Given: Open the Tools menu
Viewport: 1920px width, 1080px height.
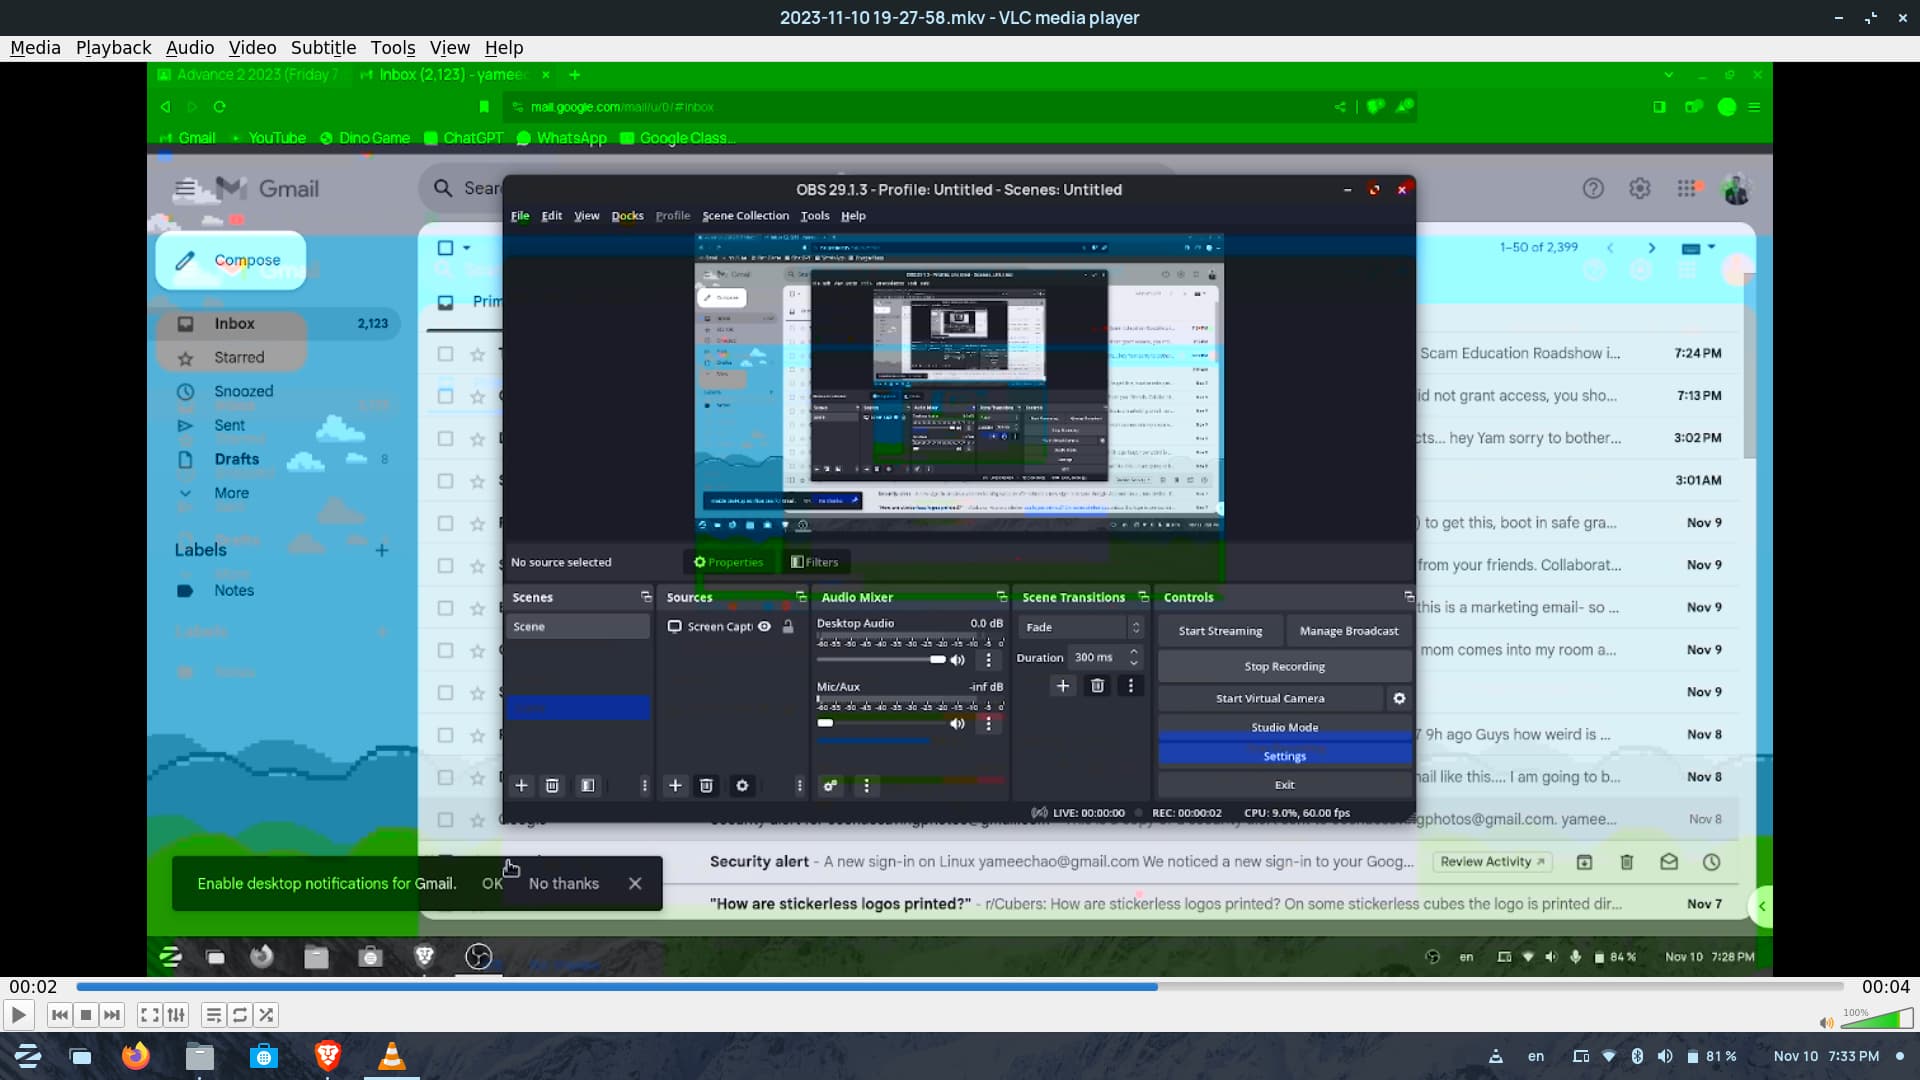Looking at the screenshot, I should click(392, 47).
